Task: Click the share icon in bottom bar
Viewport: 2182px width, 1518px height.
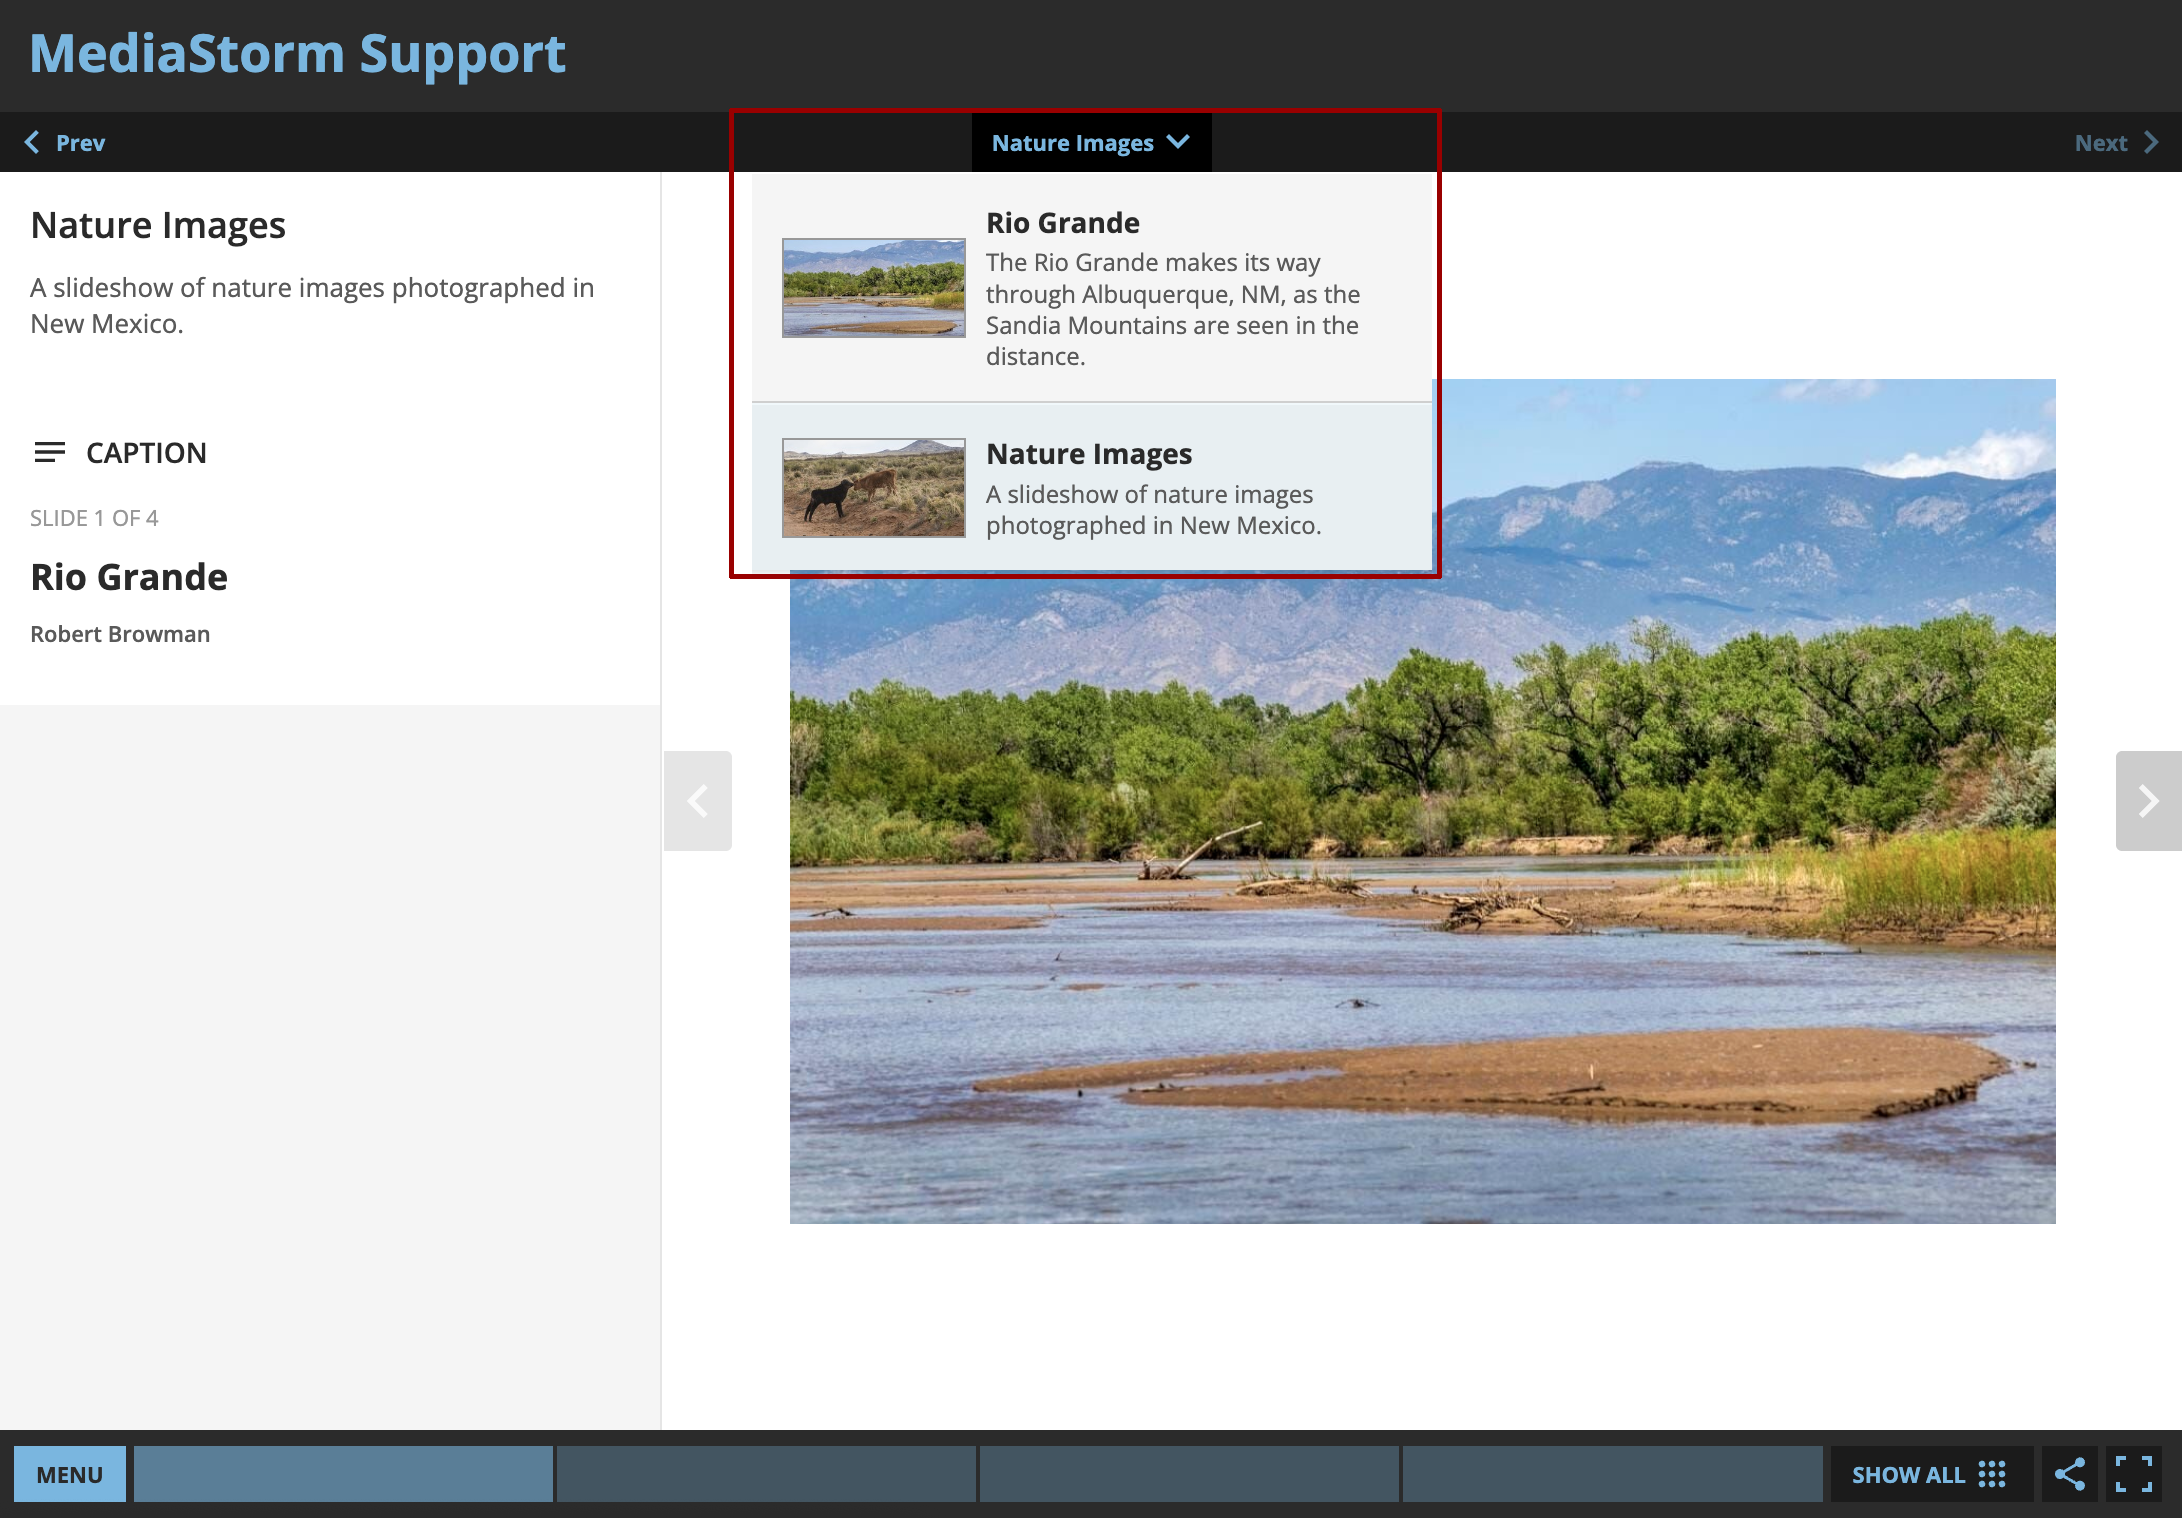Action: tap(2069, 1474)
